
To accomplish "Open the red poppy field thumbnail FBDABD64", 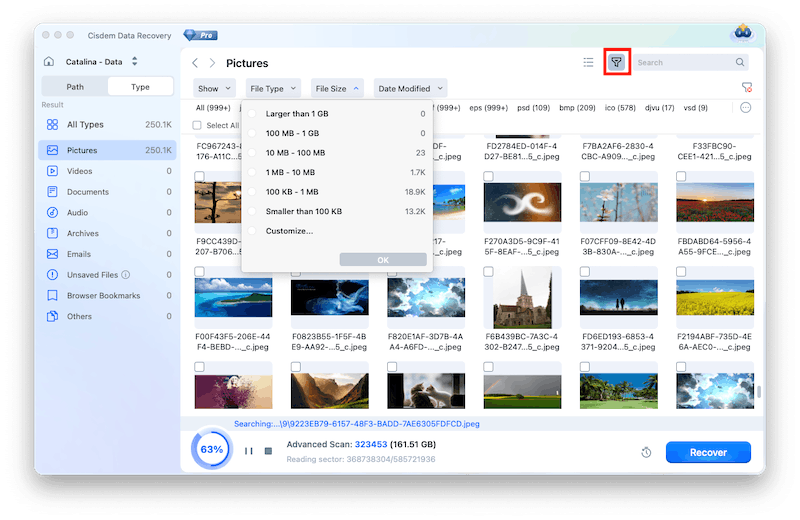I will click(715, 202).
